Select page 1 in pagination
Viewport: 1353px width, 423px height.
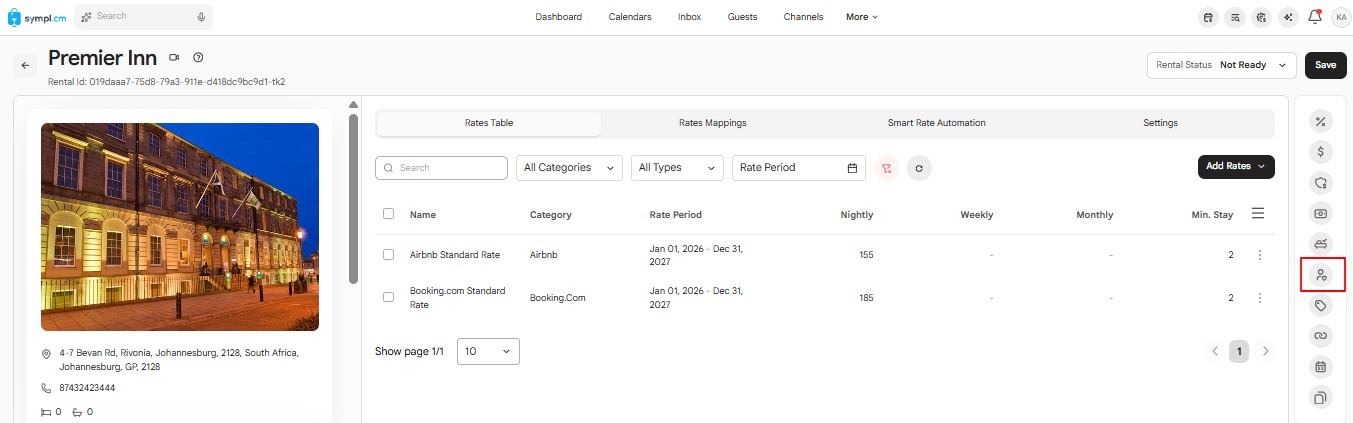point(1239,351)
